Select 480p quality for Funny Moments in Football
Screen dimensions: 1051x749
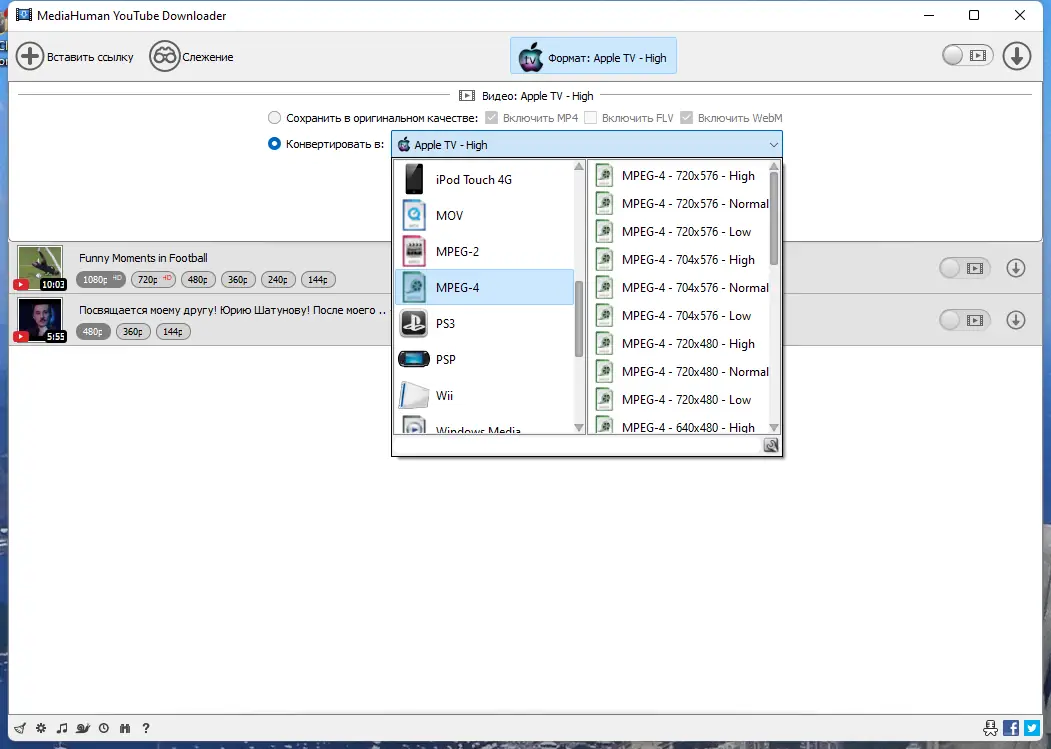point(198,280)
